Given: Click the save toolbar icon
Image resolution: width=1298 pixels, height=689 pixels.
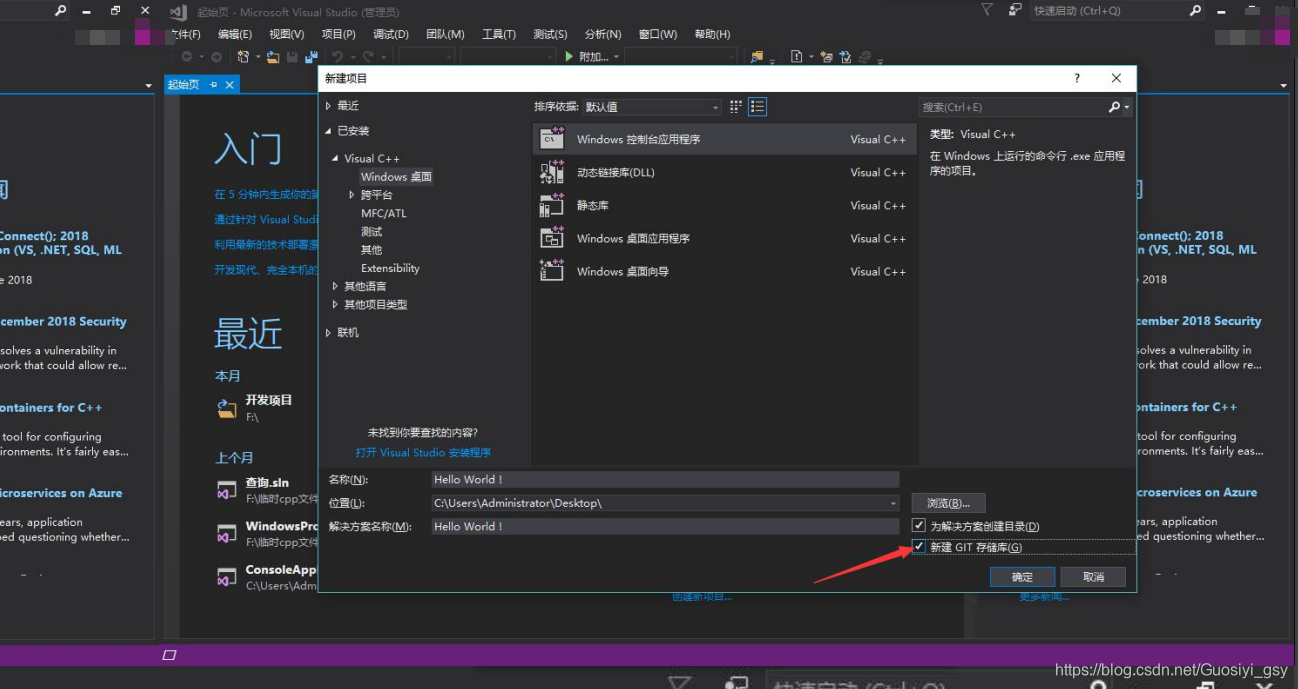Looking at the screenshot, I should point(292,57).
